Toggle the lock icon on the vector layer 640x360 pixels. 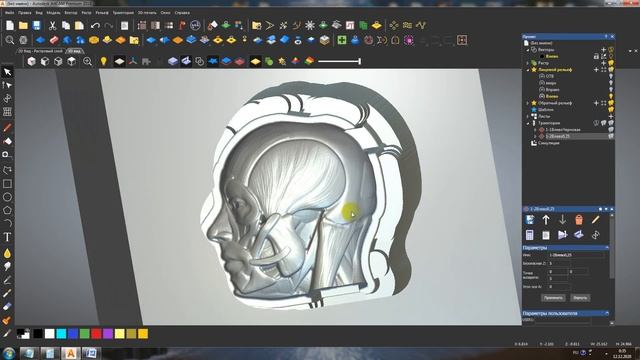[x=596, y=56]
